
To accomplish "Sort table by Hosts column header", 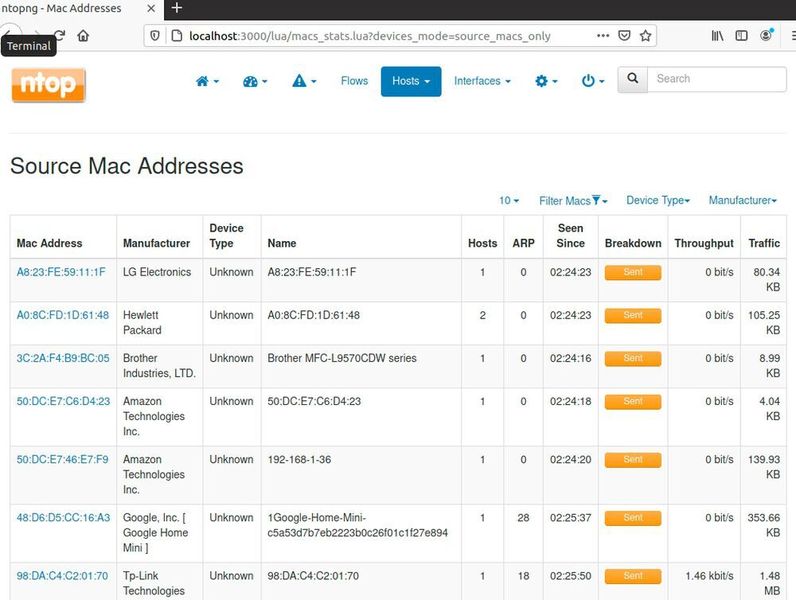I will pyautogui.click(x=482, y=243).
